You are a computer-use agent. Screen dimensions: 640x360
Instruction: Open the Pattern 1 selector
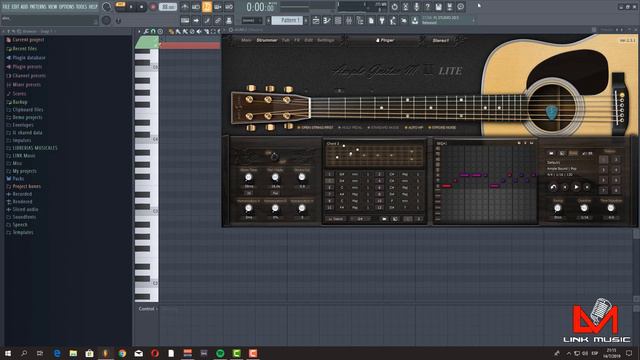(288, 20)
